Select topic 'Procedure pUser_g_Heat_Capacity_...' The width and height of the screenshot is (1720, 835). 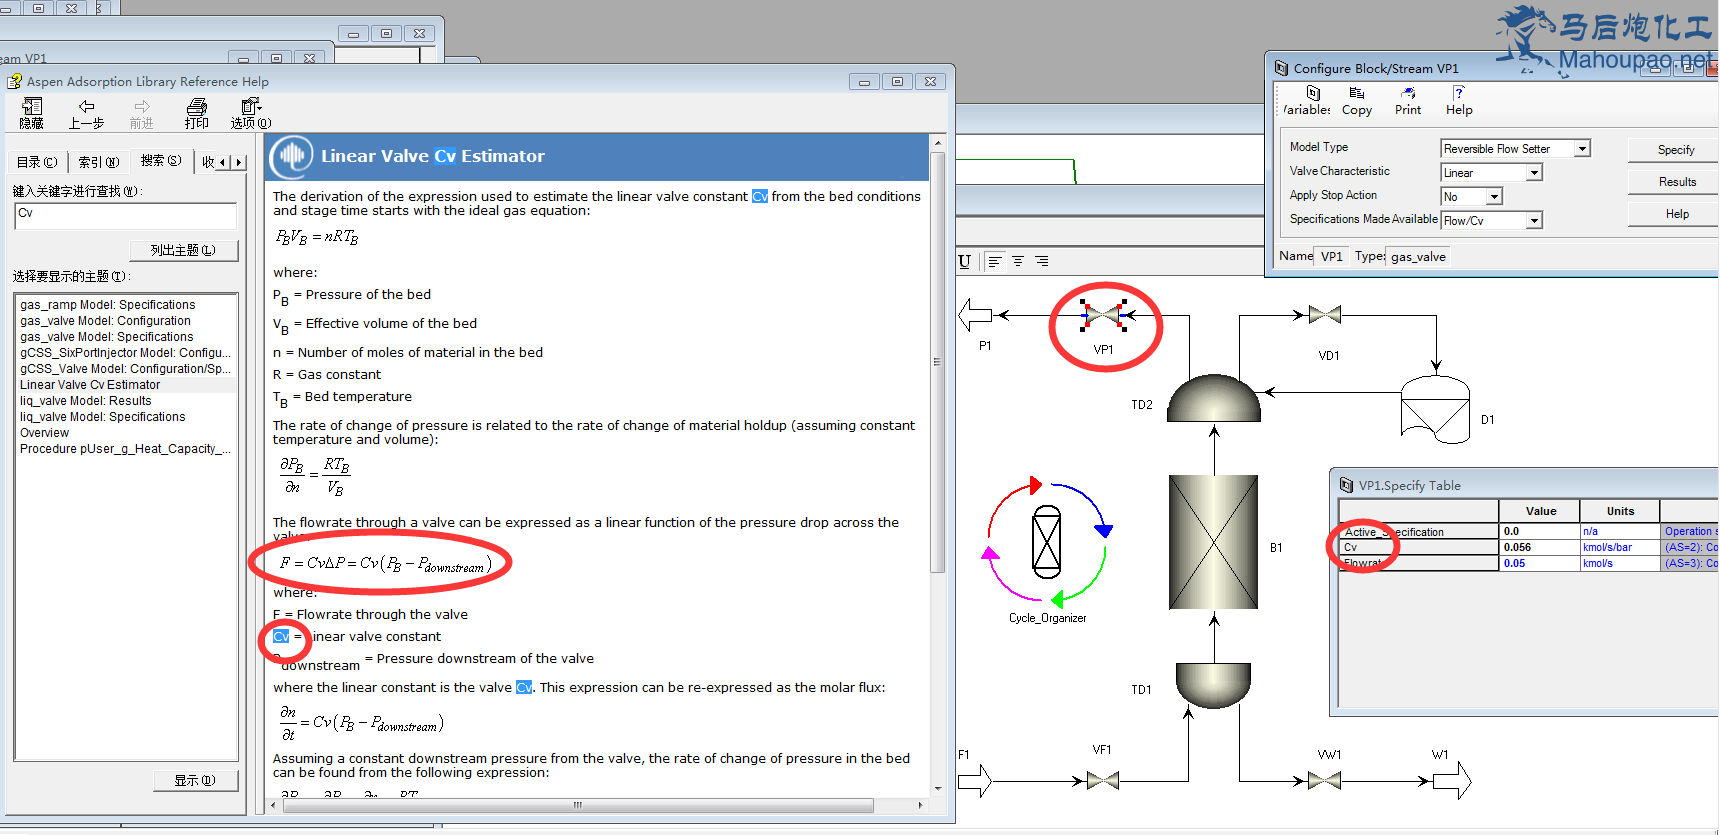click(125, 449)
